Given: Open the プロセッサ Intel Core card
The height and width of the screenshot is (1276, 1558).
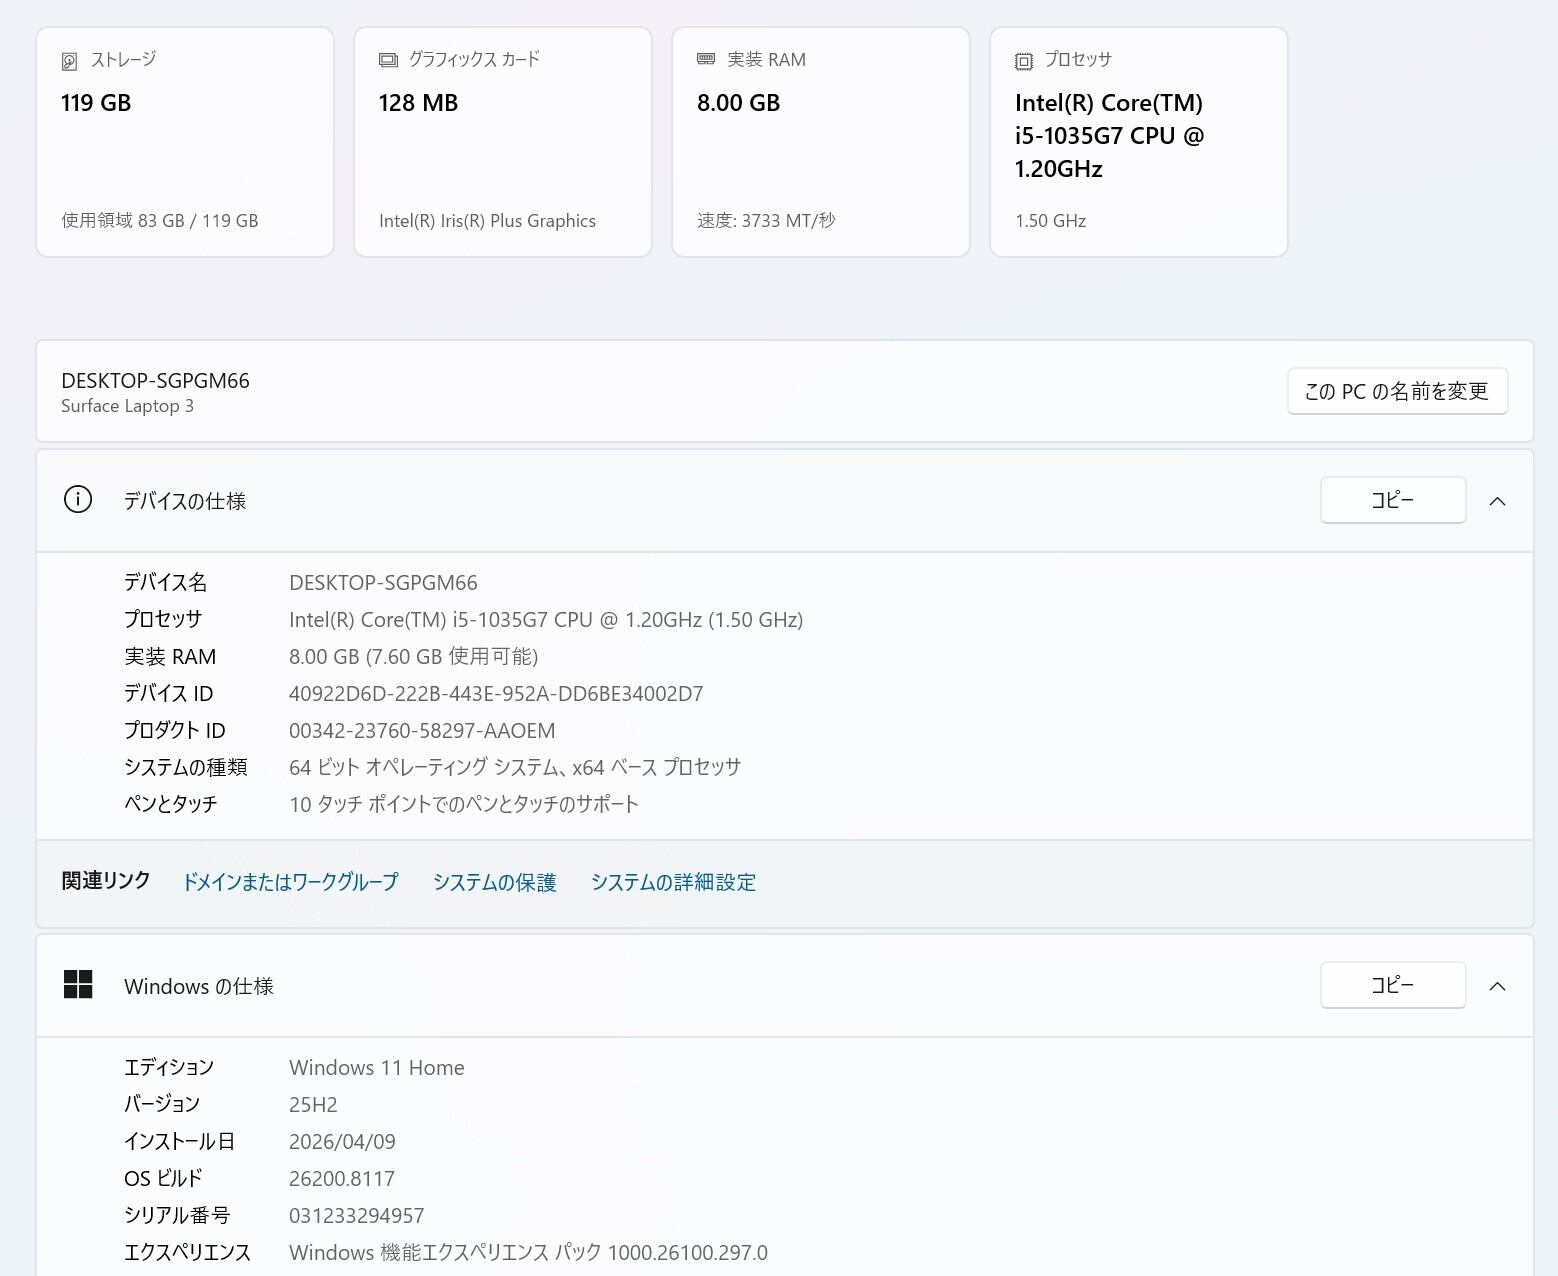Looking at the screenshot, I should coord(1139,142).
